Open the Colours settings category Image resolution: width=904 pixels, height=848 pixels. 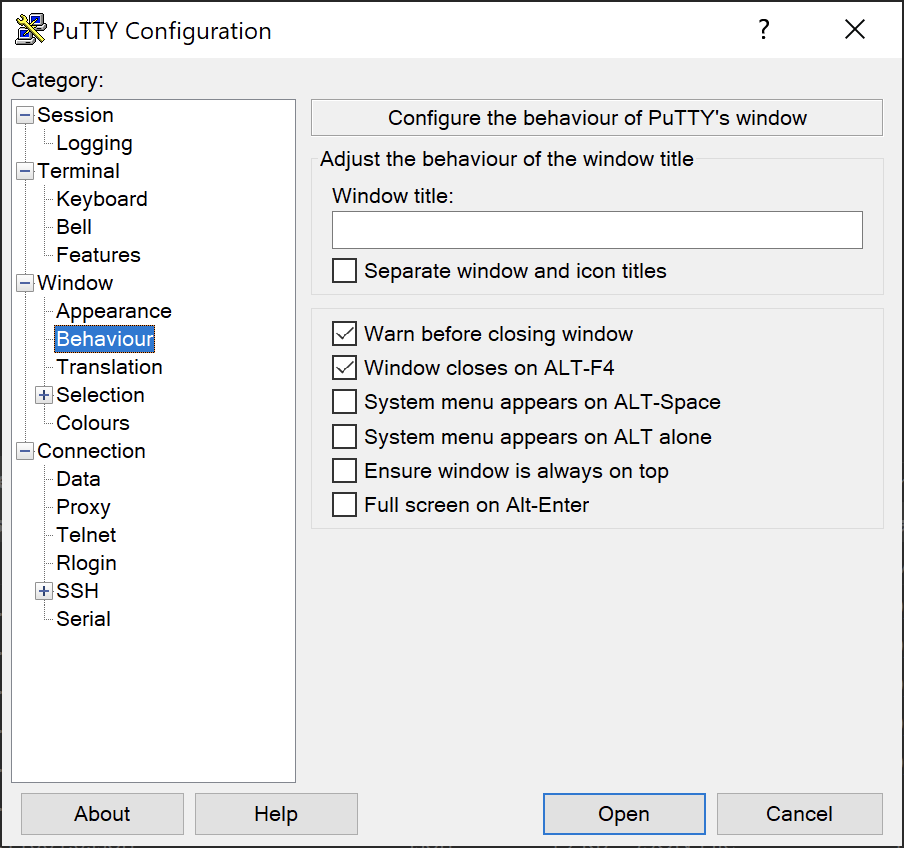pyautogui.click(x=92, y=423)
